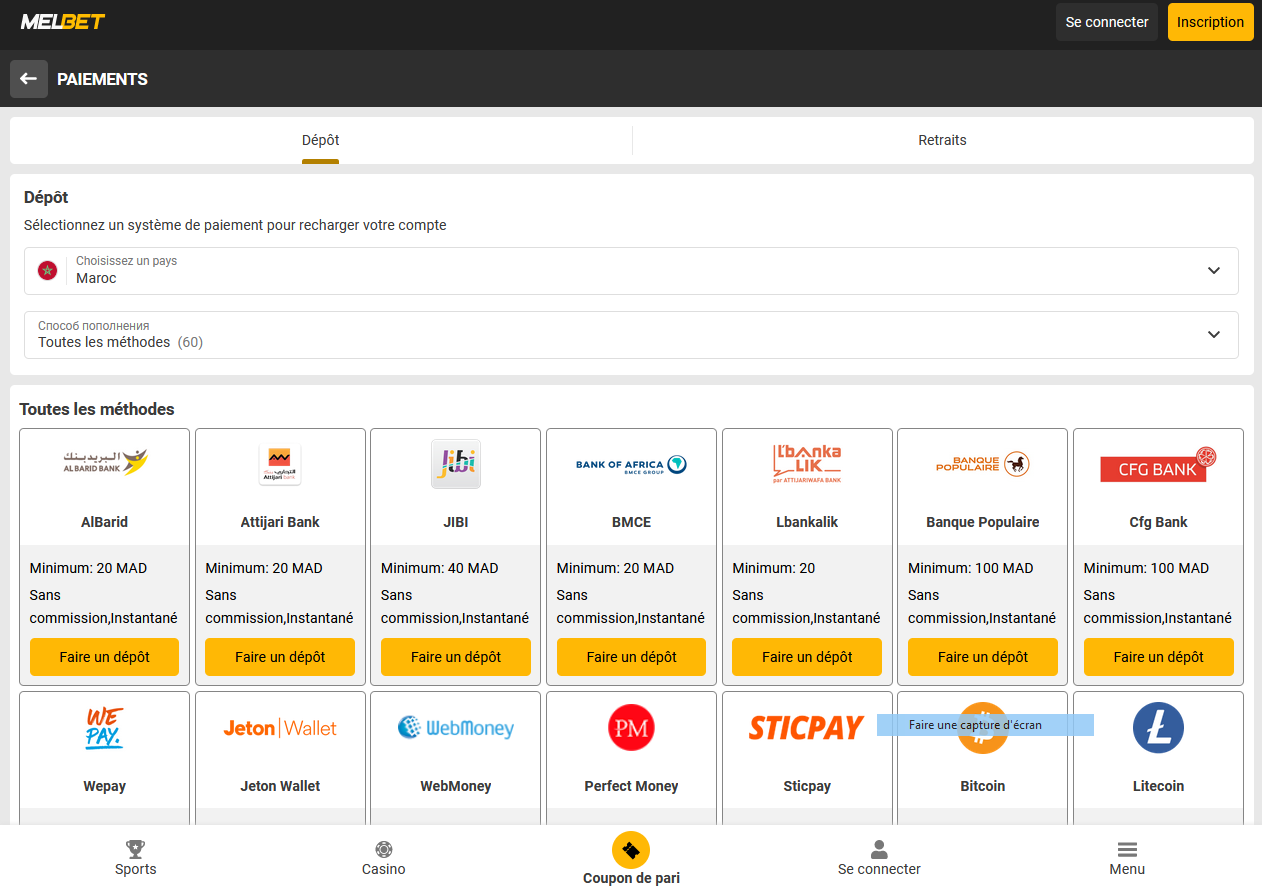
Task: Click the JIBI logo
Action: click(456, 464)
